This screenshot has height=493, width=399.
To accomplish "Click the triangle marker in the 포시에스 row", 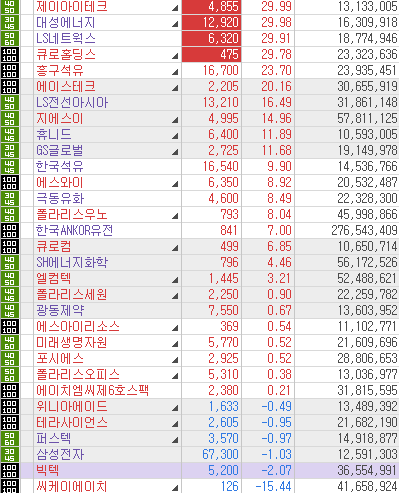I will [175, 360].
